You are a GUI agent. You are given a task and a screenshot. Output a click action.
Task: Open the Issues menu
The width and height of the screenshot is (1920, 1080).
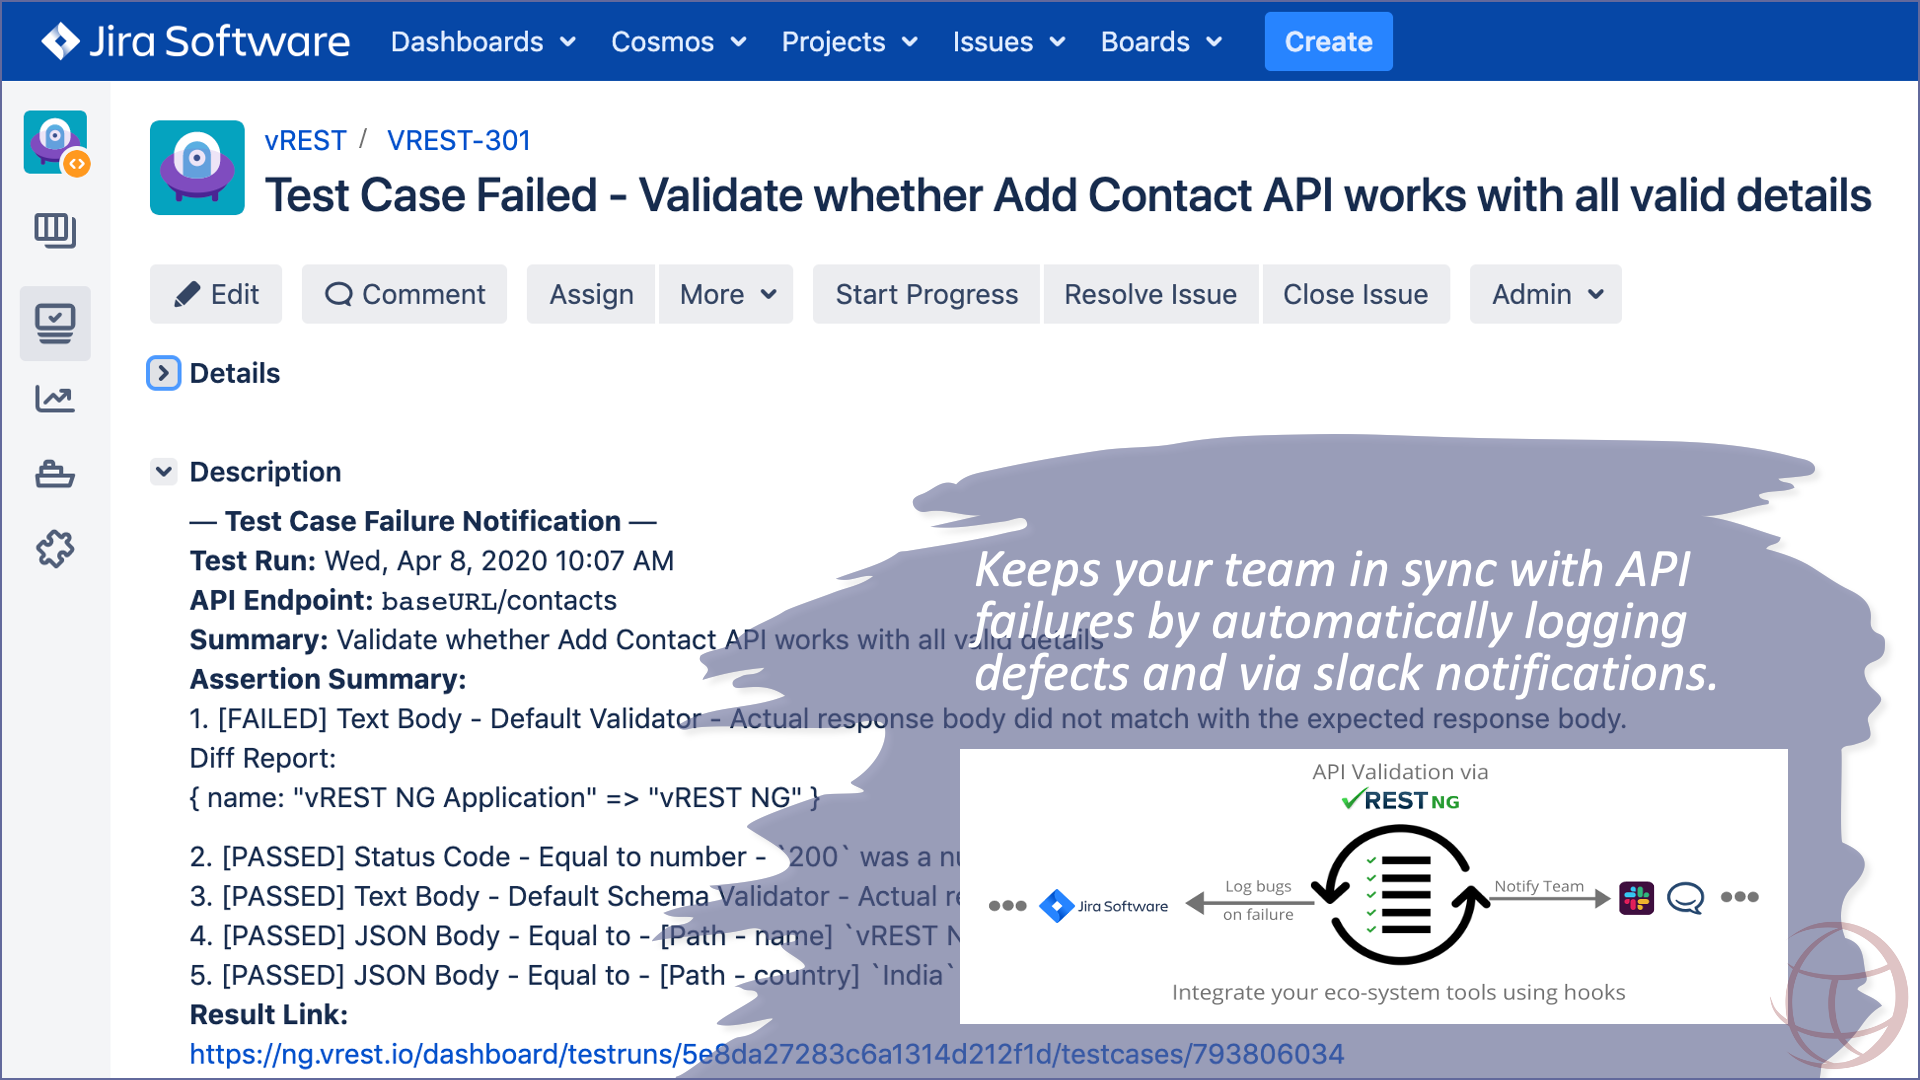[x=1009, y=42]
